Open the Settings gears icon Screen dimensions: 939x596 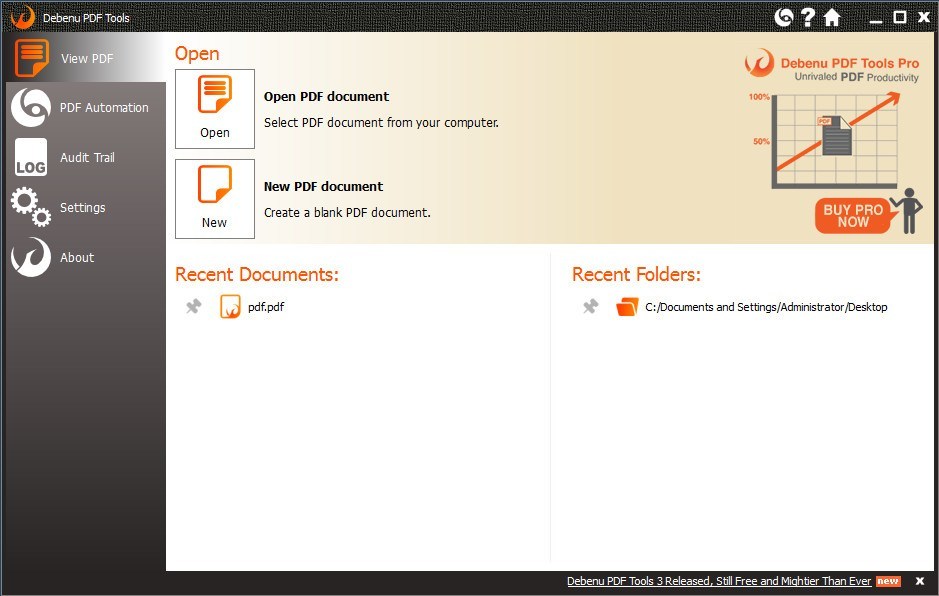click(x=31, y=207)
